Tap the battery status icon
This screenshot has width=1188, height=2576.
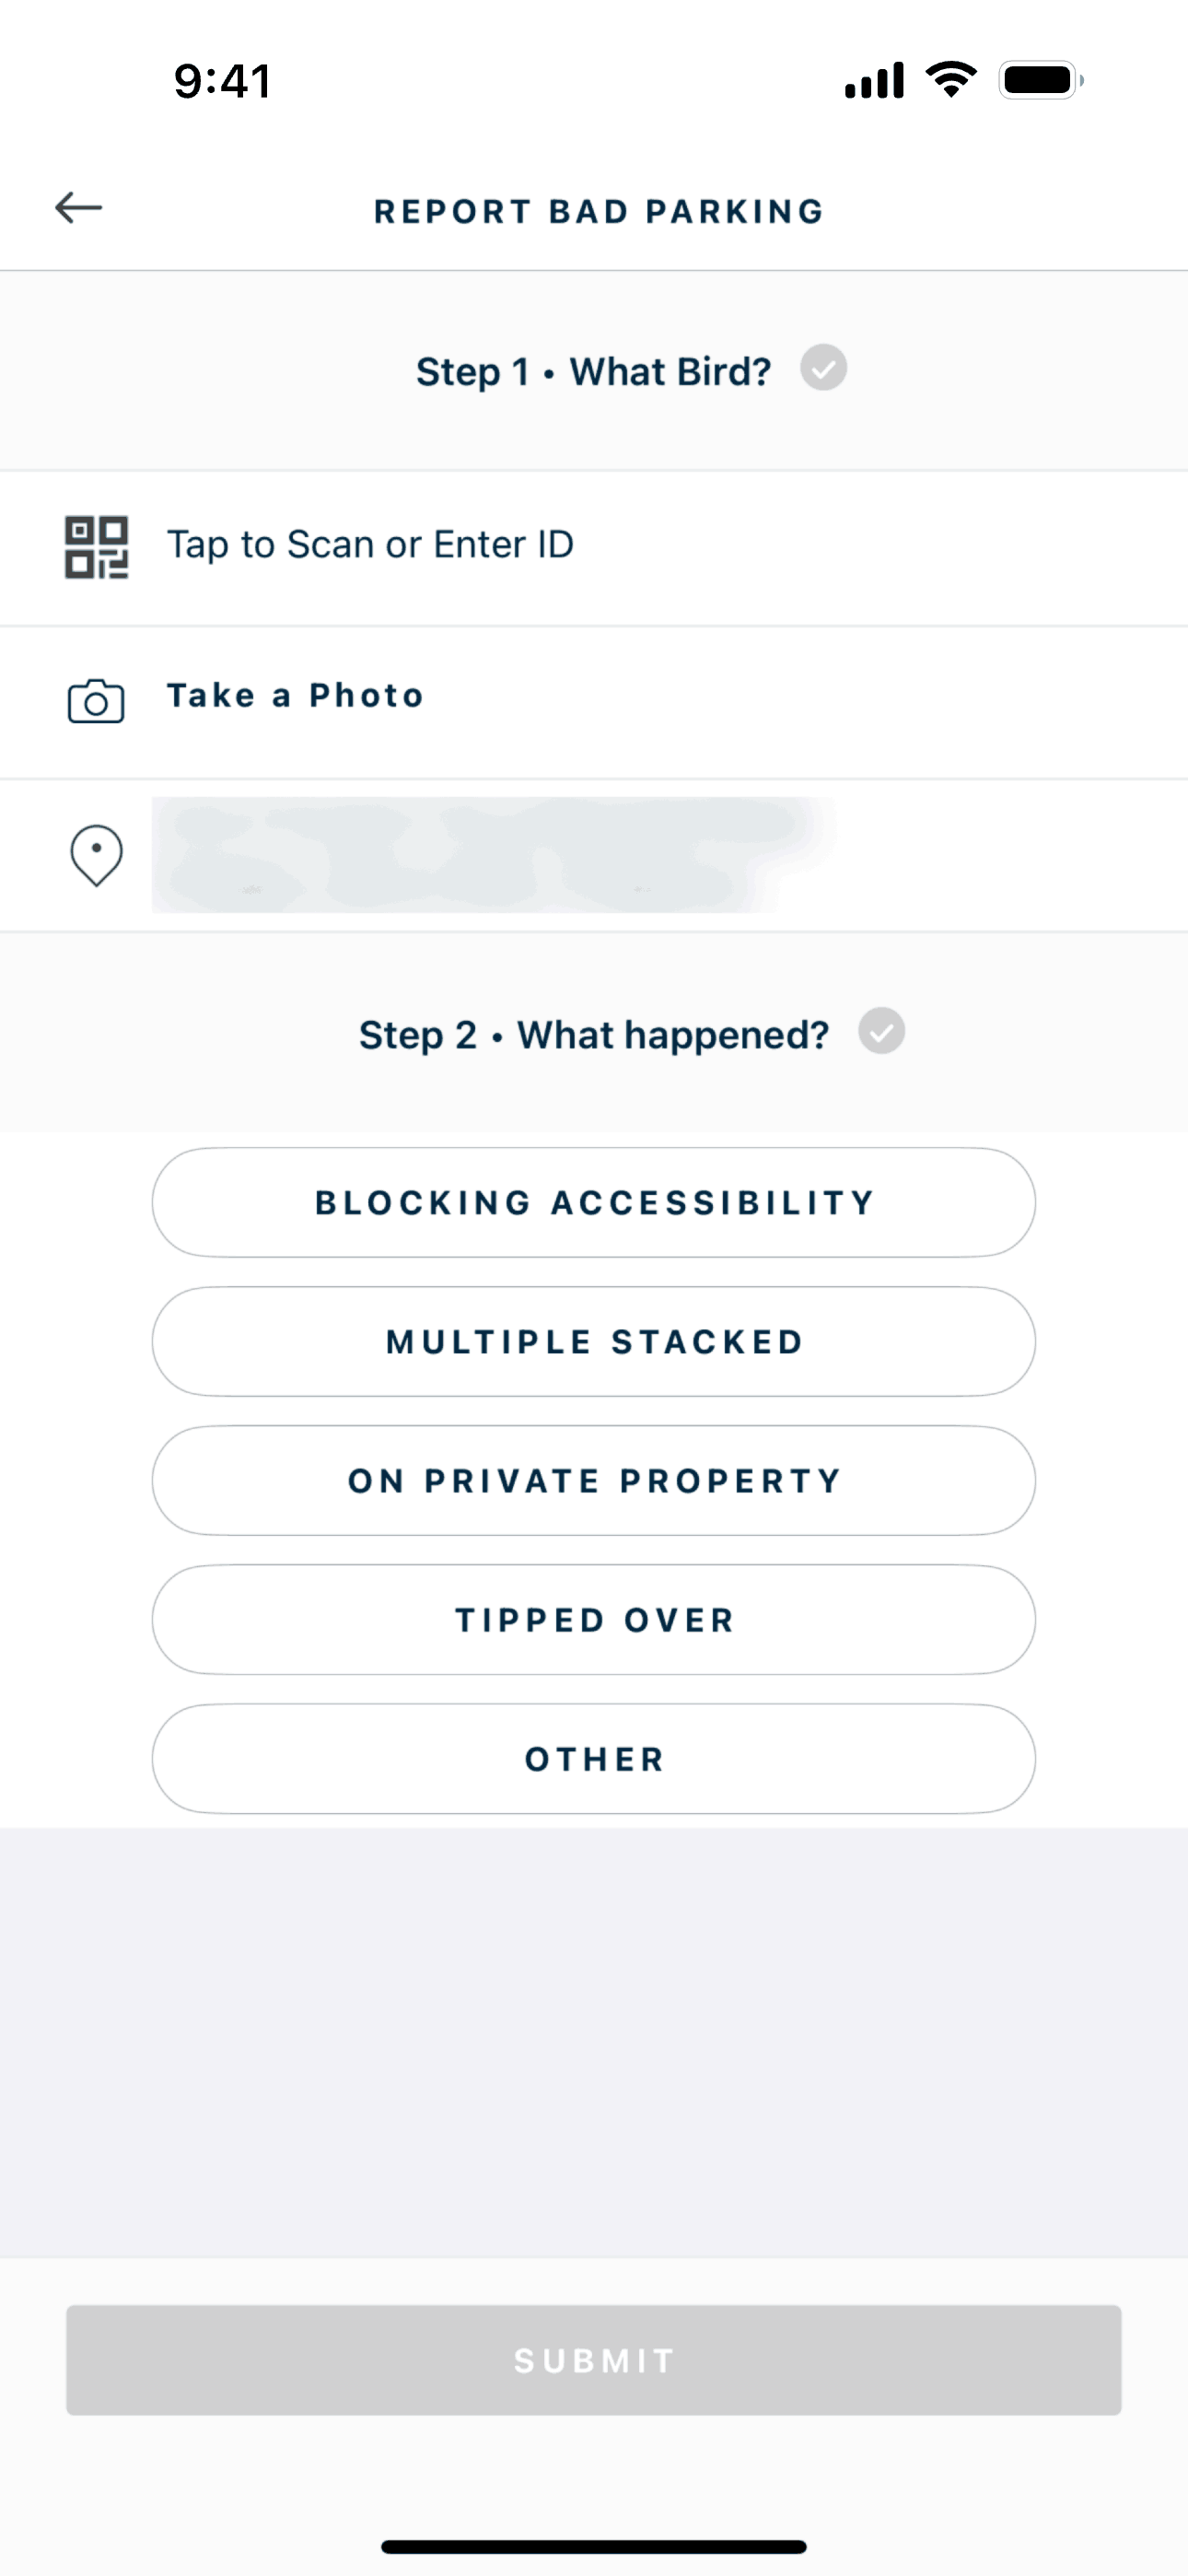(1040, 80)
